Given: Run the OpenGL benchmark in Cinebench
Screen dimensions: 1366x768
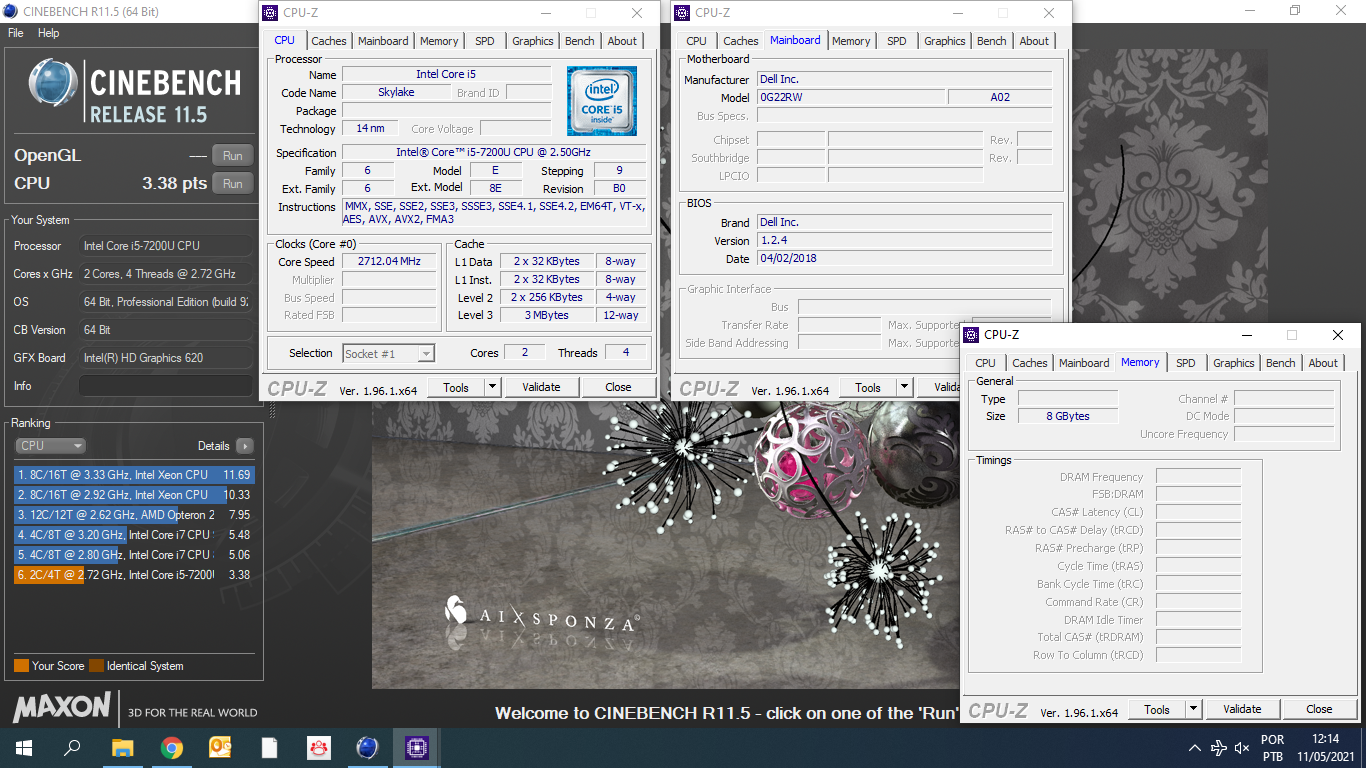Looking at the screenshot, I should (x=232, y=155).
